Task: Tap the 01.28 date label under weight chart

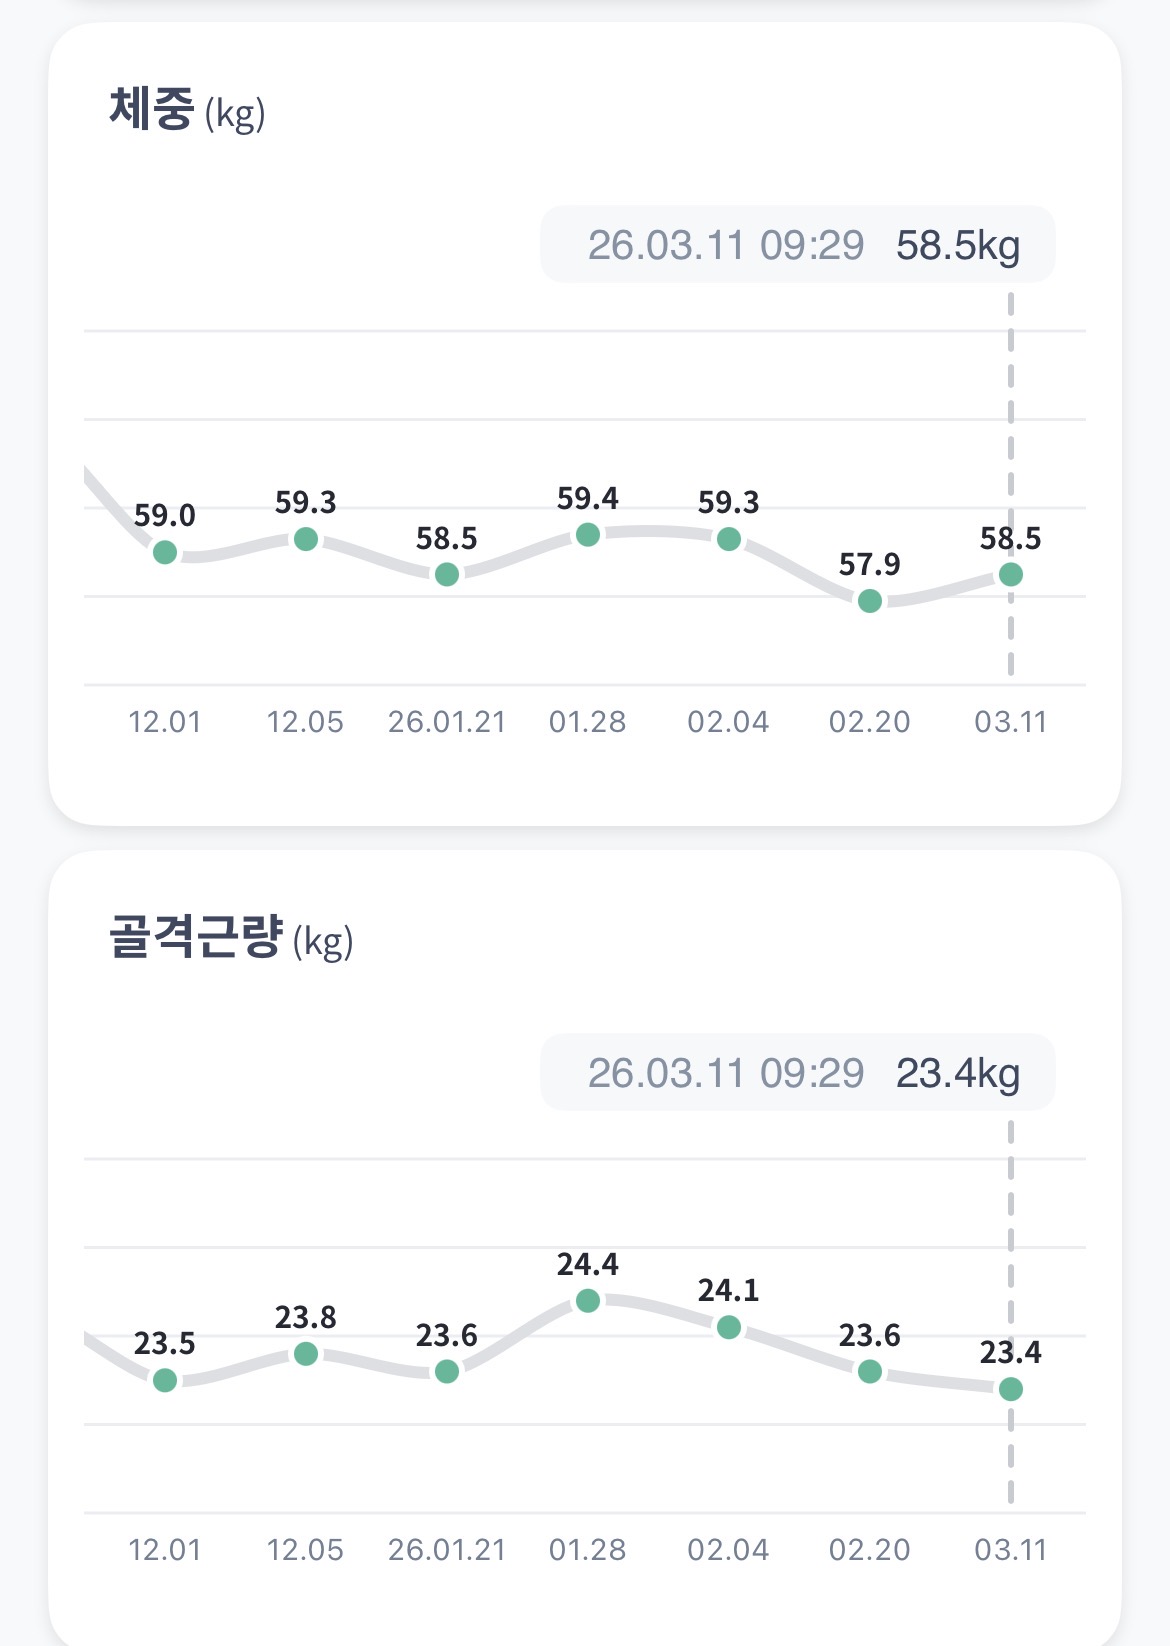Action: [x=588, y=722]
